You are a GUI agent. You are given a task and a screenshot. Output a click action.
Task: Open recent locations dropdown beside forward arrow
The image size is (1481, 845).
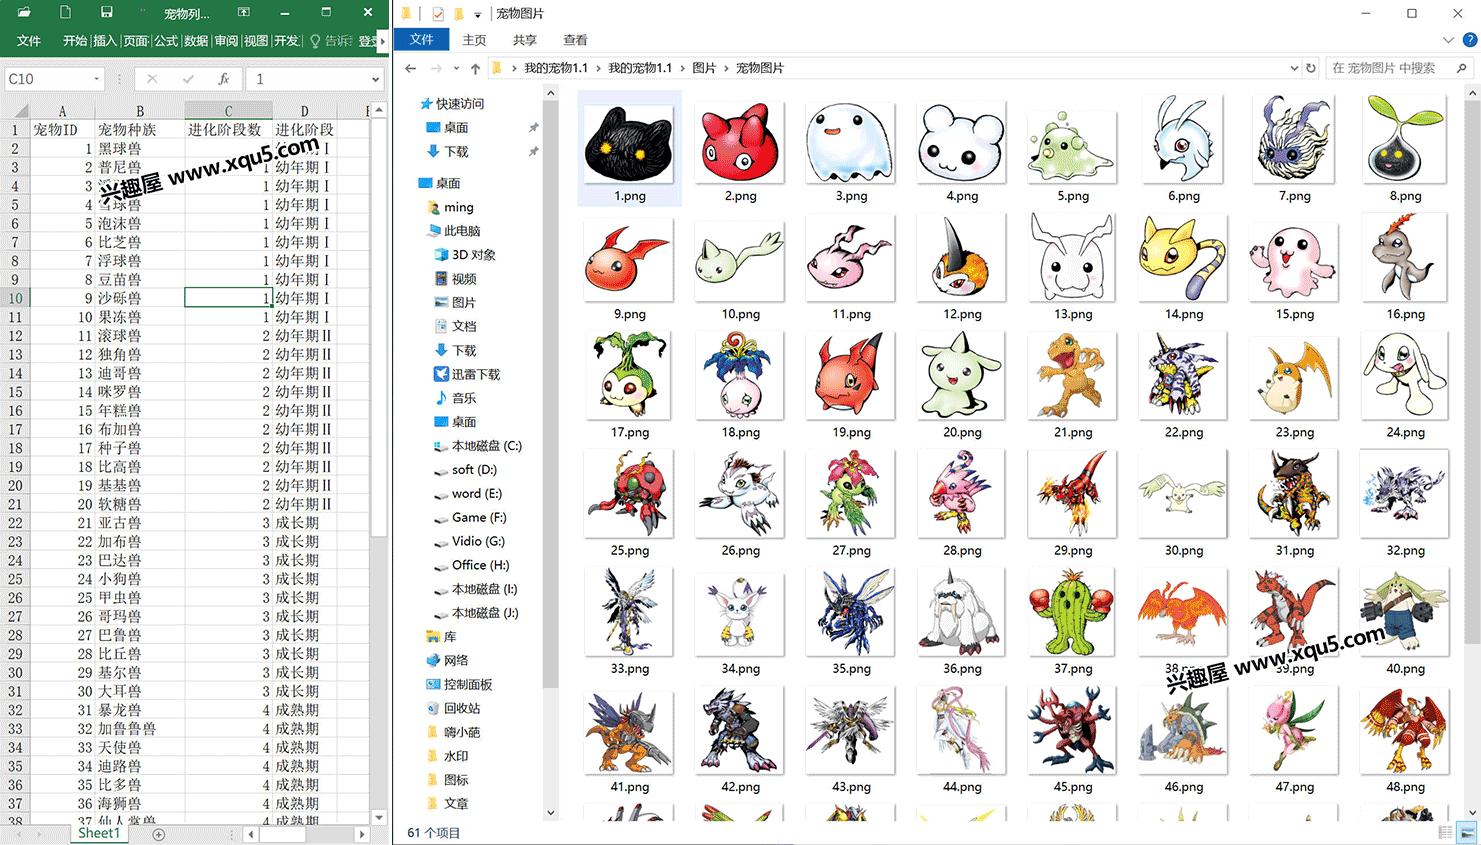click(456, 68)
